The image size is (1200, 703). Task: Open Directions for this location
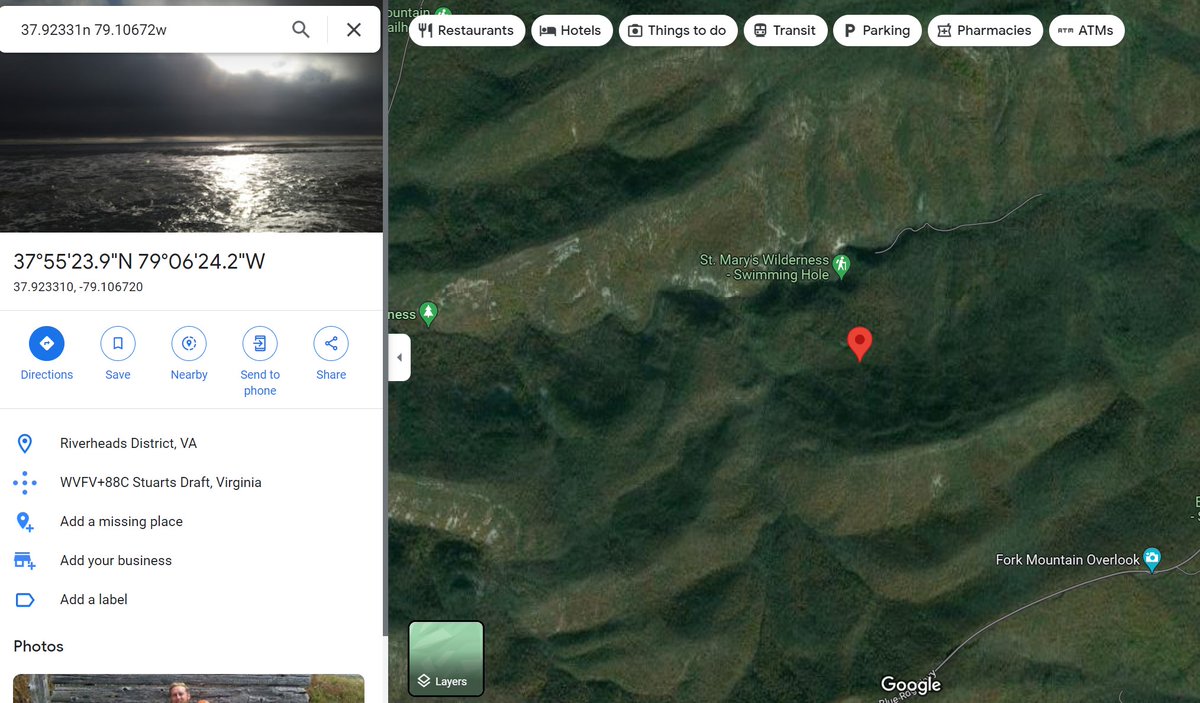(46, 344)
